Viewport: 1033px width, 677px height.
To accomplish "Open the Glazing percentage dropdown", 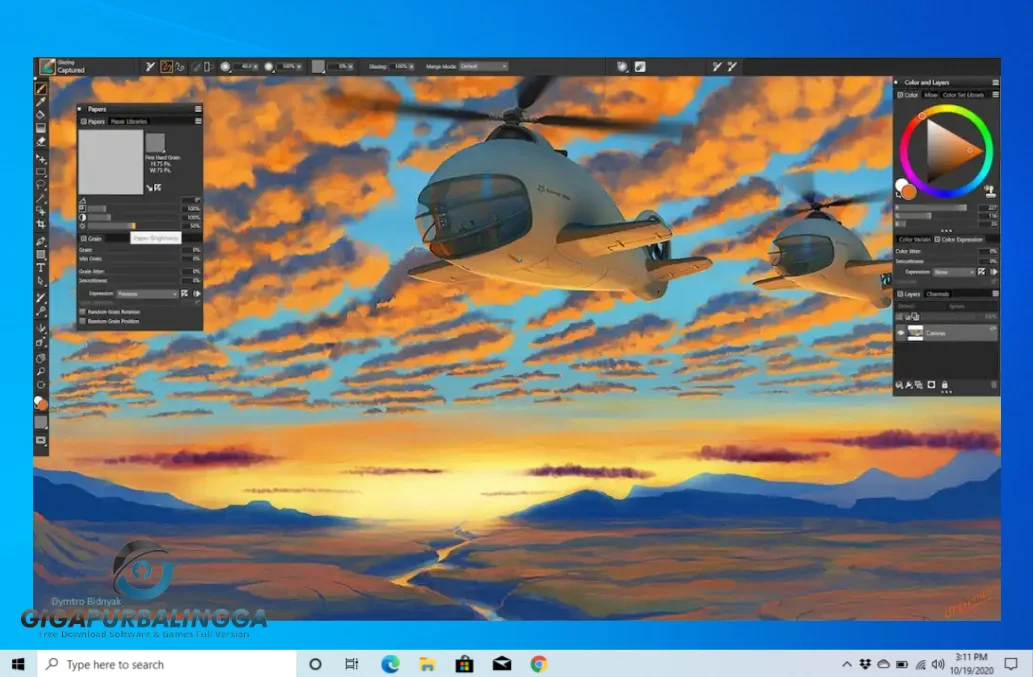I will pos(402,67).
